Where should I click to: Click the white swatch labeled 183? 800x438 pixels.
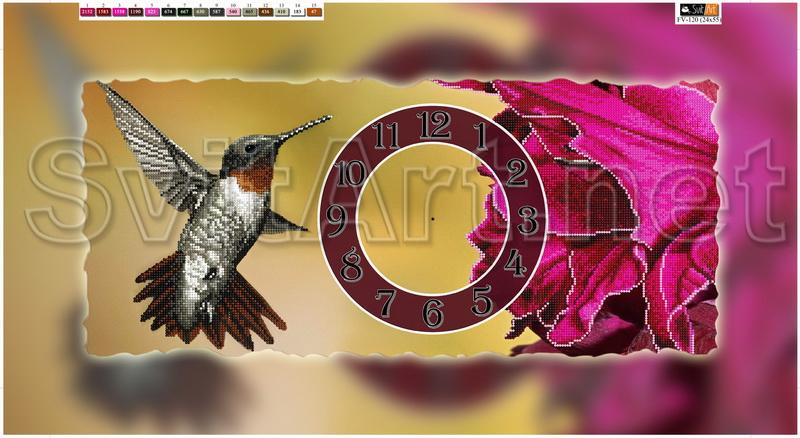point(297,14)
